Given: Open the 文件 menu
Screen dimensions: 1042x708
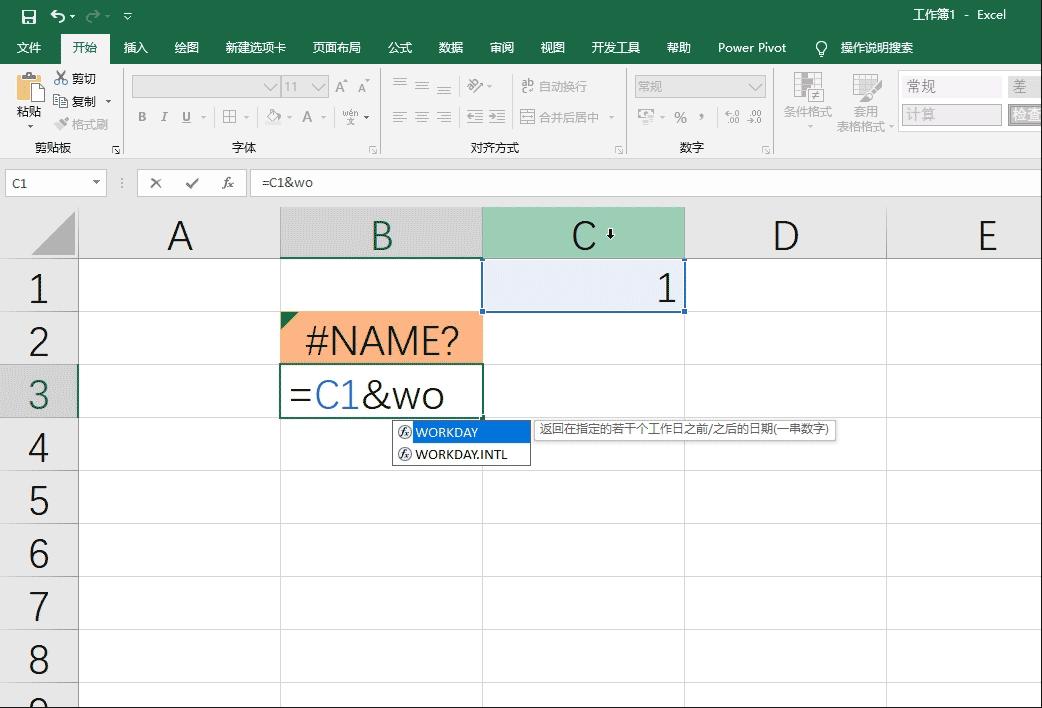Looking at the screenshot, I should click(30, 47).
